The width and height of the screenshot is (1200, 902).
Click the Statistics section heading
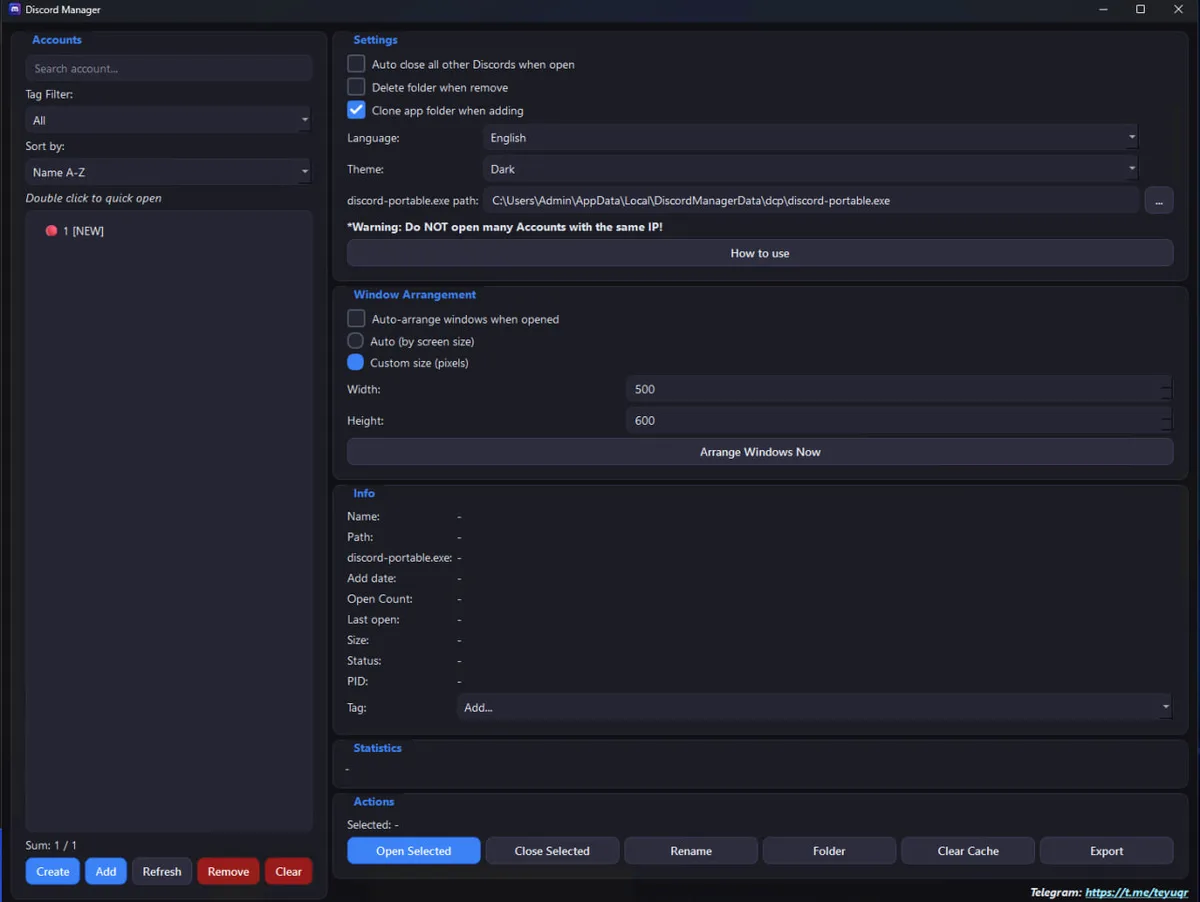377,748
